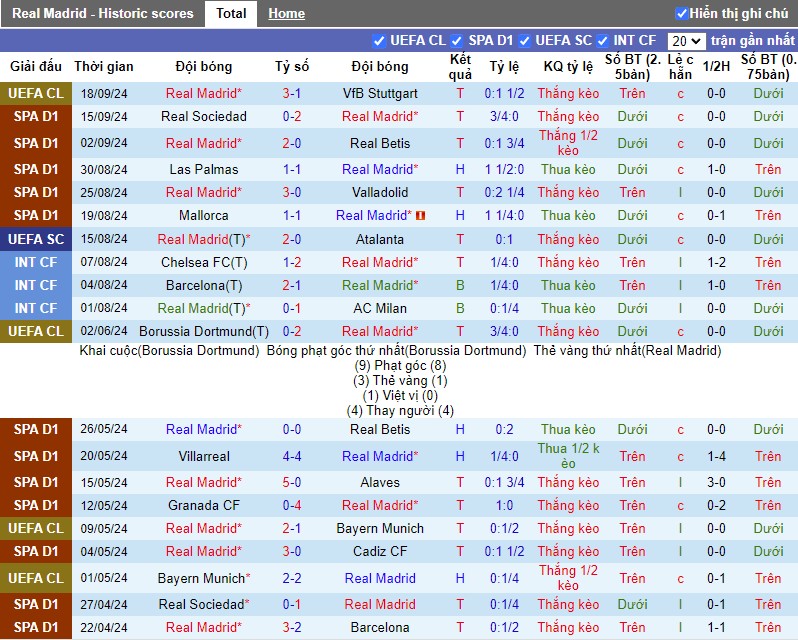Uncheck the INT CF filter checkbox
Image resolution: width=798 pixels, height=640 pixels.
[602, 41]
